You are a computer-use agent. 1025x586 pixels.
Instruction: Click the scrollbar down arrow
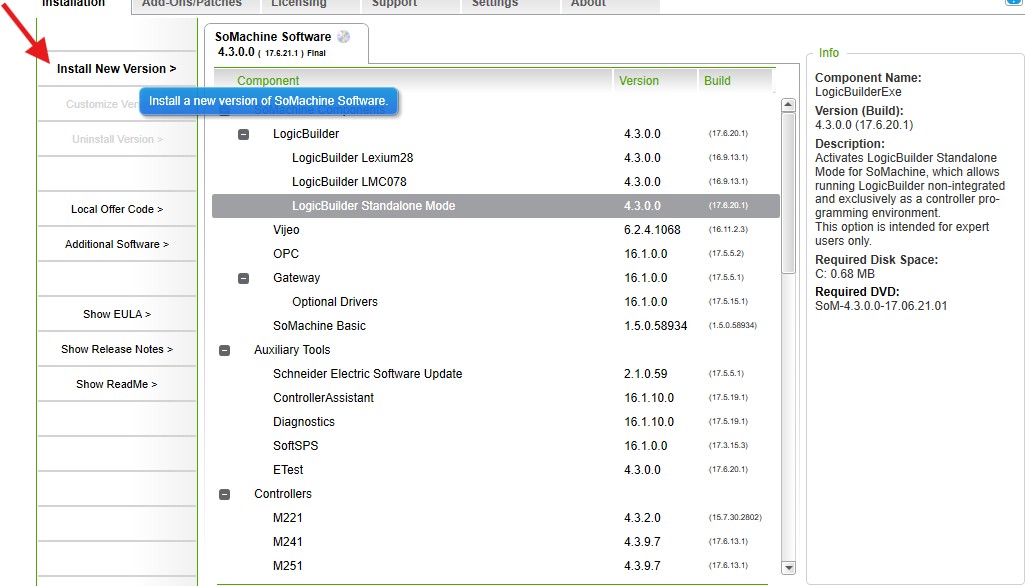tap(788, 568)
